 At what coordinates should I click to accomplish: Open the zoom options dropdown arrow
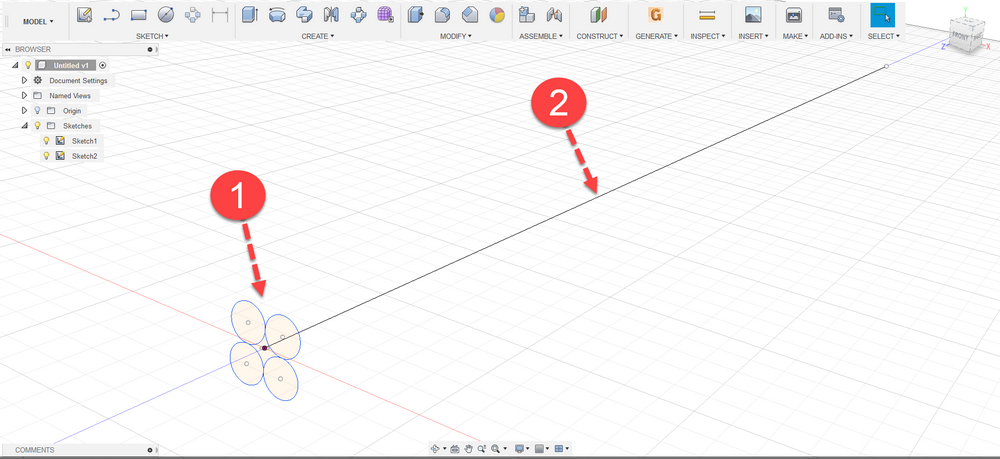504,449
